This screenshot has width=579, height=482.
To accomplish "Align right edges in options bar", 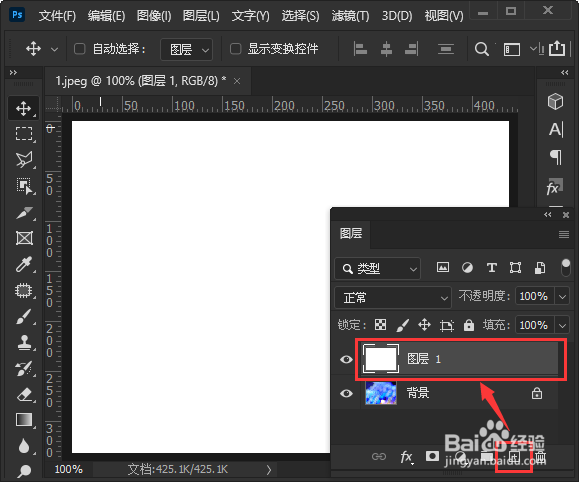I will pyautogui.click(x=411, y=49).
